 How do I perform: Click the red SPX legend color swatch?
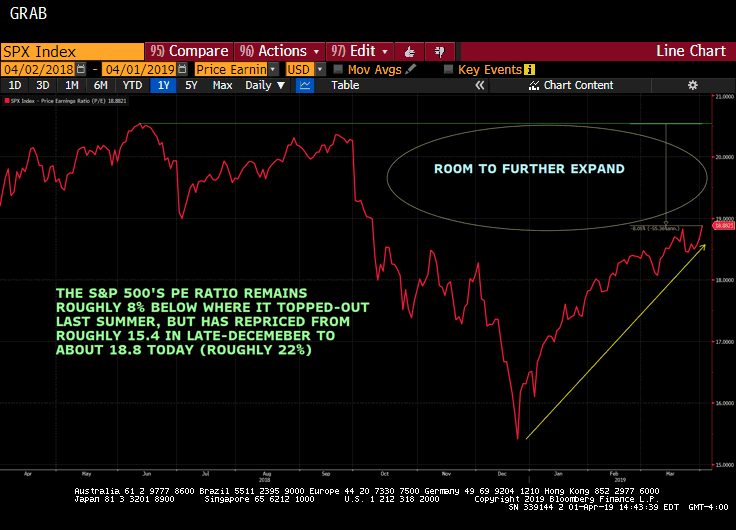[x=7, y=101]
